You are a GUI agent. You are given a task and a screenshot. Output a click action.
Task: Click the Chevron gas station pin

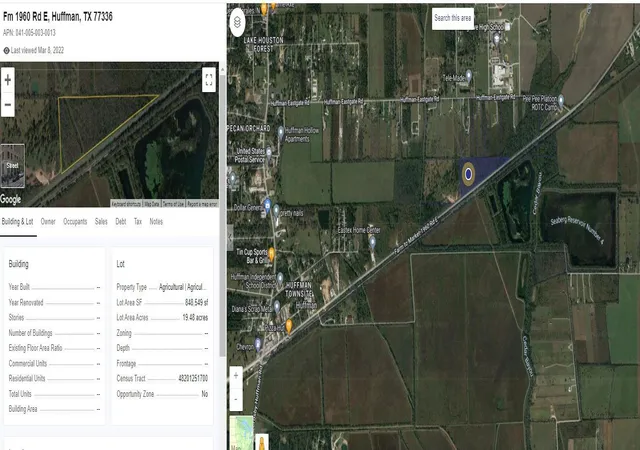(258, 344)
